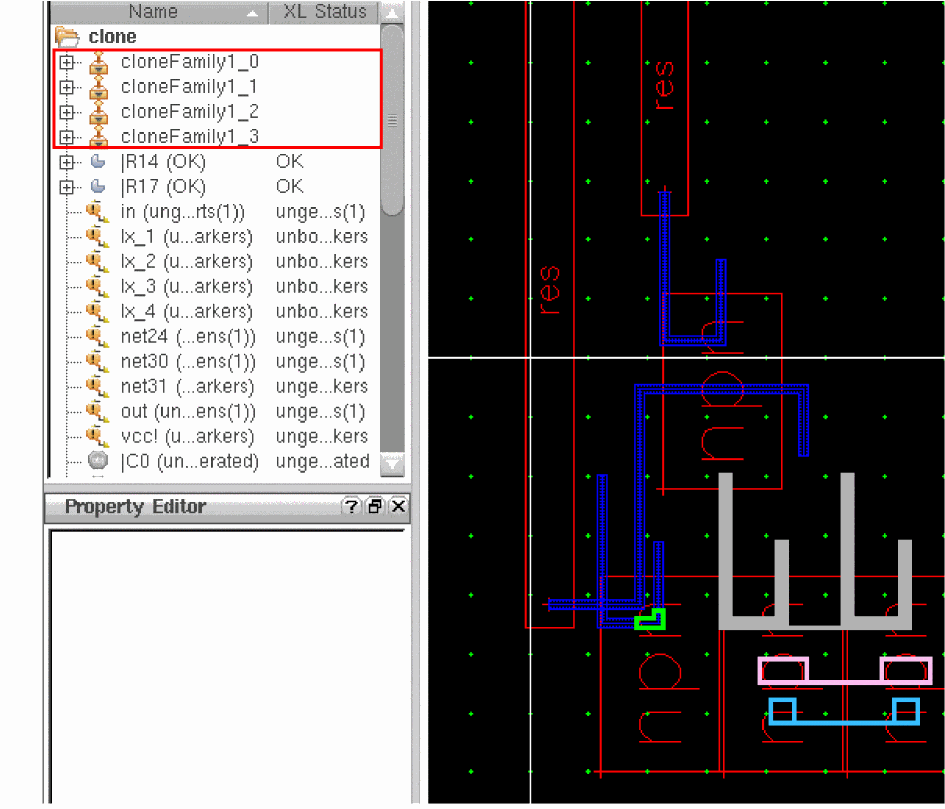Click the C0 ungenerated instance icon
This screenshot has width=945, height=809.
[x=98, y=461]
